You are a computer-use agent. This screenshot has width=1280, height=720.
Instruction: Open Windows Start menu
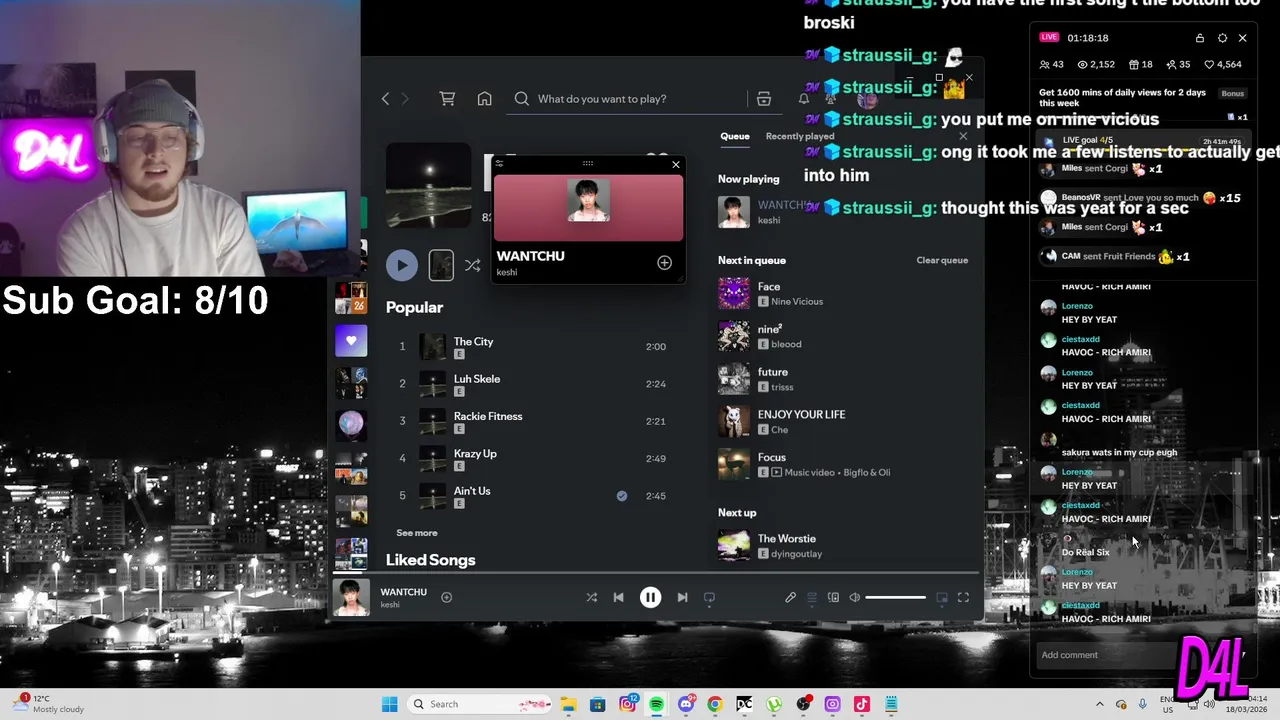(389, 704)
